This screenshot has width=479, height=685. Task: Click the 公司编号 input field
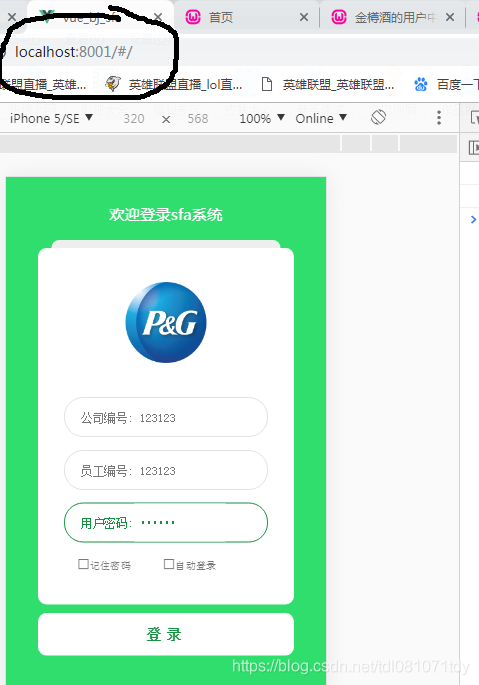166,417
